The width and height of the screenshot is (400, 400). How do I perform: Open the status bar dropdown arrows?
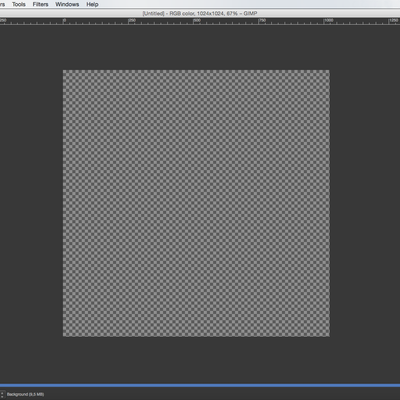(2, 394)
